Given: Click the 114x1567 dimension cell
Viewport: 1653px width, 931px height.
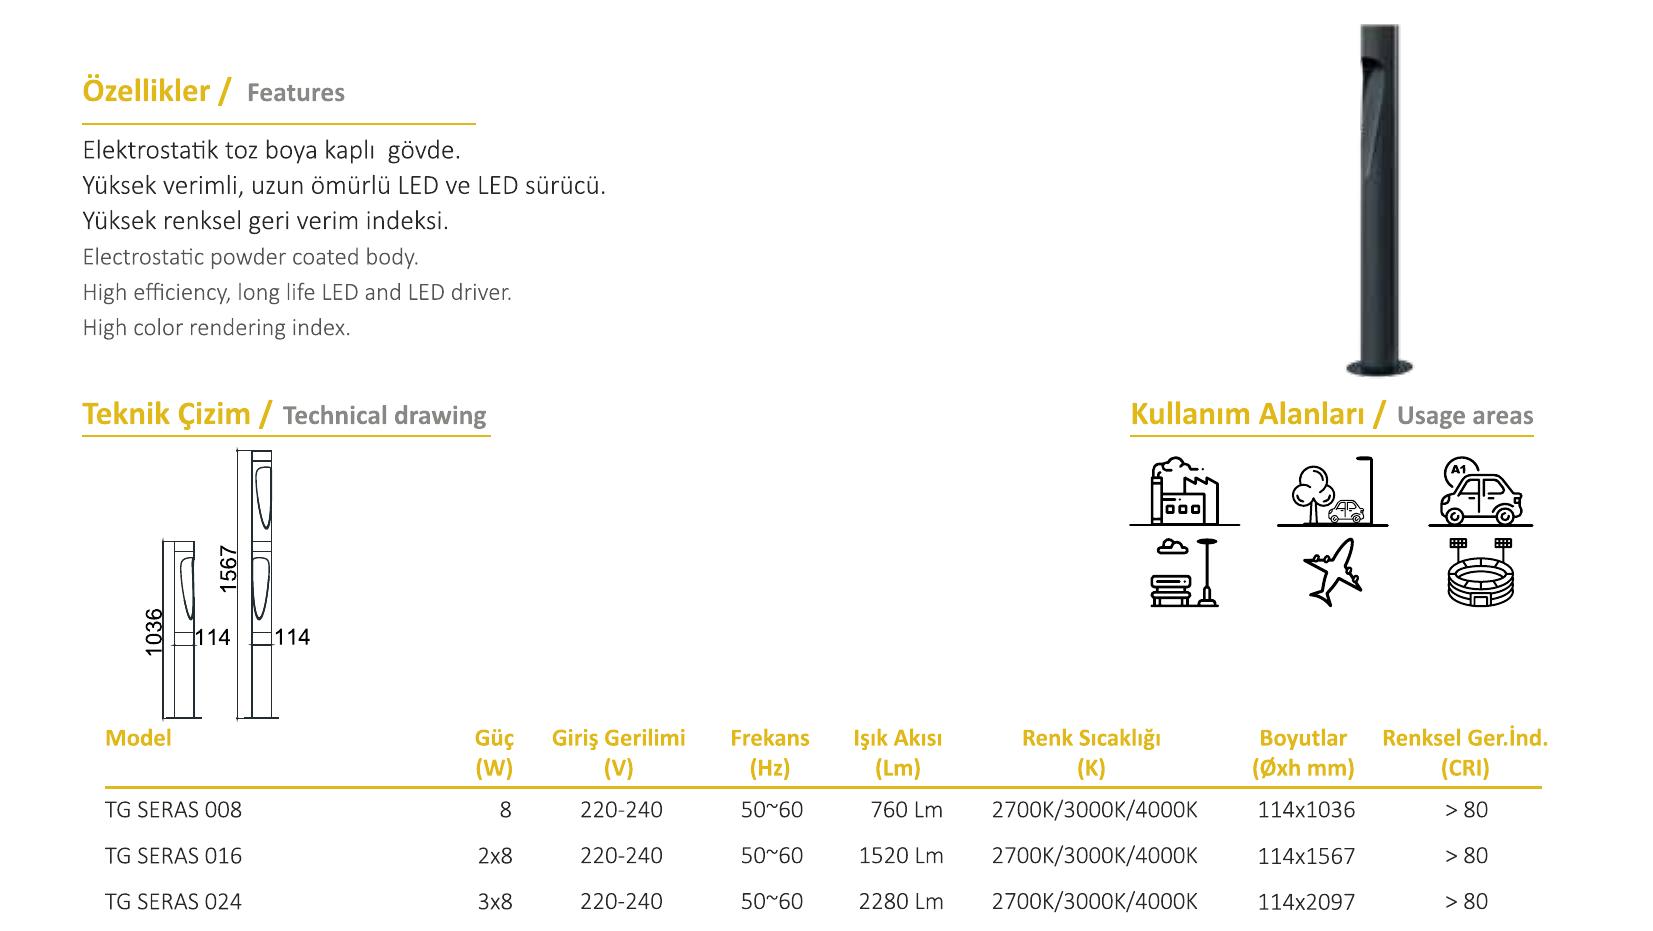Looking at the screenshot, I should [1306, 856].
